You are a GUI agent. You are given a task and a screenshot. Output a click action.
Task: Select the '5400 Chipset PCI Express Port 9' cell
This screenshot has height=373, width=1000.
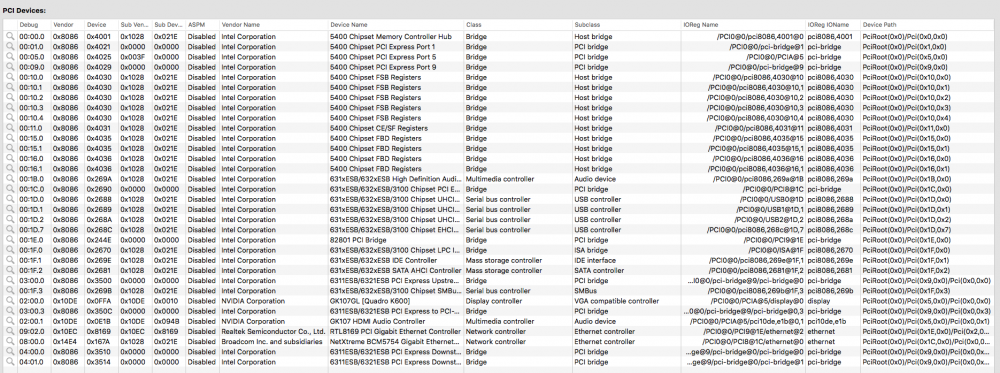pyautogui.click(x=383, y=67)
